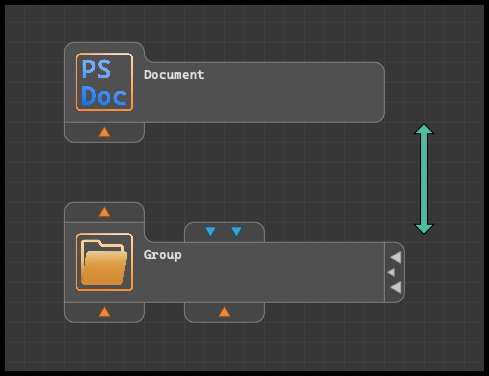The width and height of the screenshot is (489, 376).
Task: Click the lower arrowhead of the teal arrow
Action: (x=424, y=229)
